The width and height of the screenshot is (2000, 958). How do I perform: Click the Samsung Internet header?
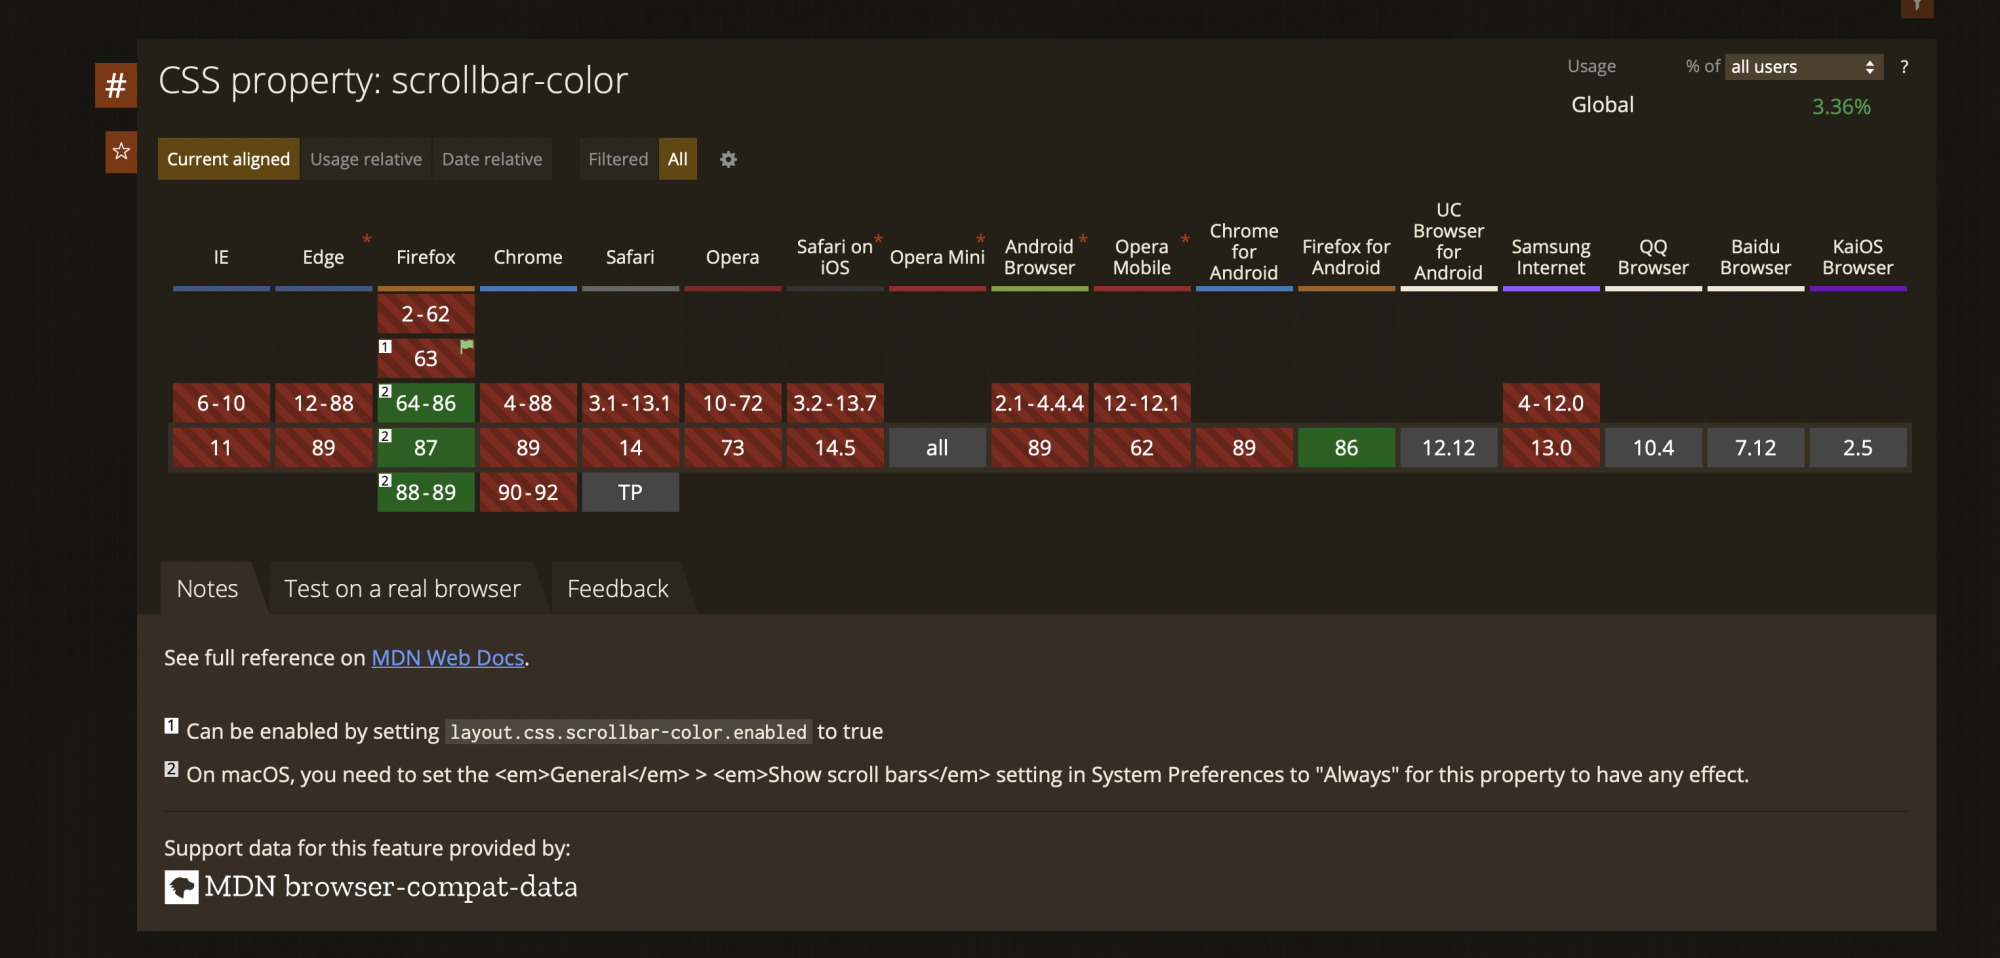(1551, 257)
